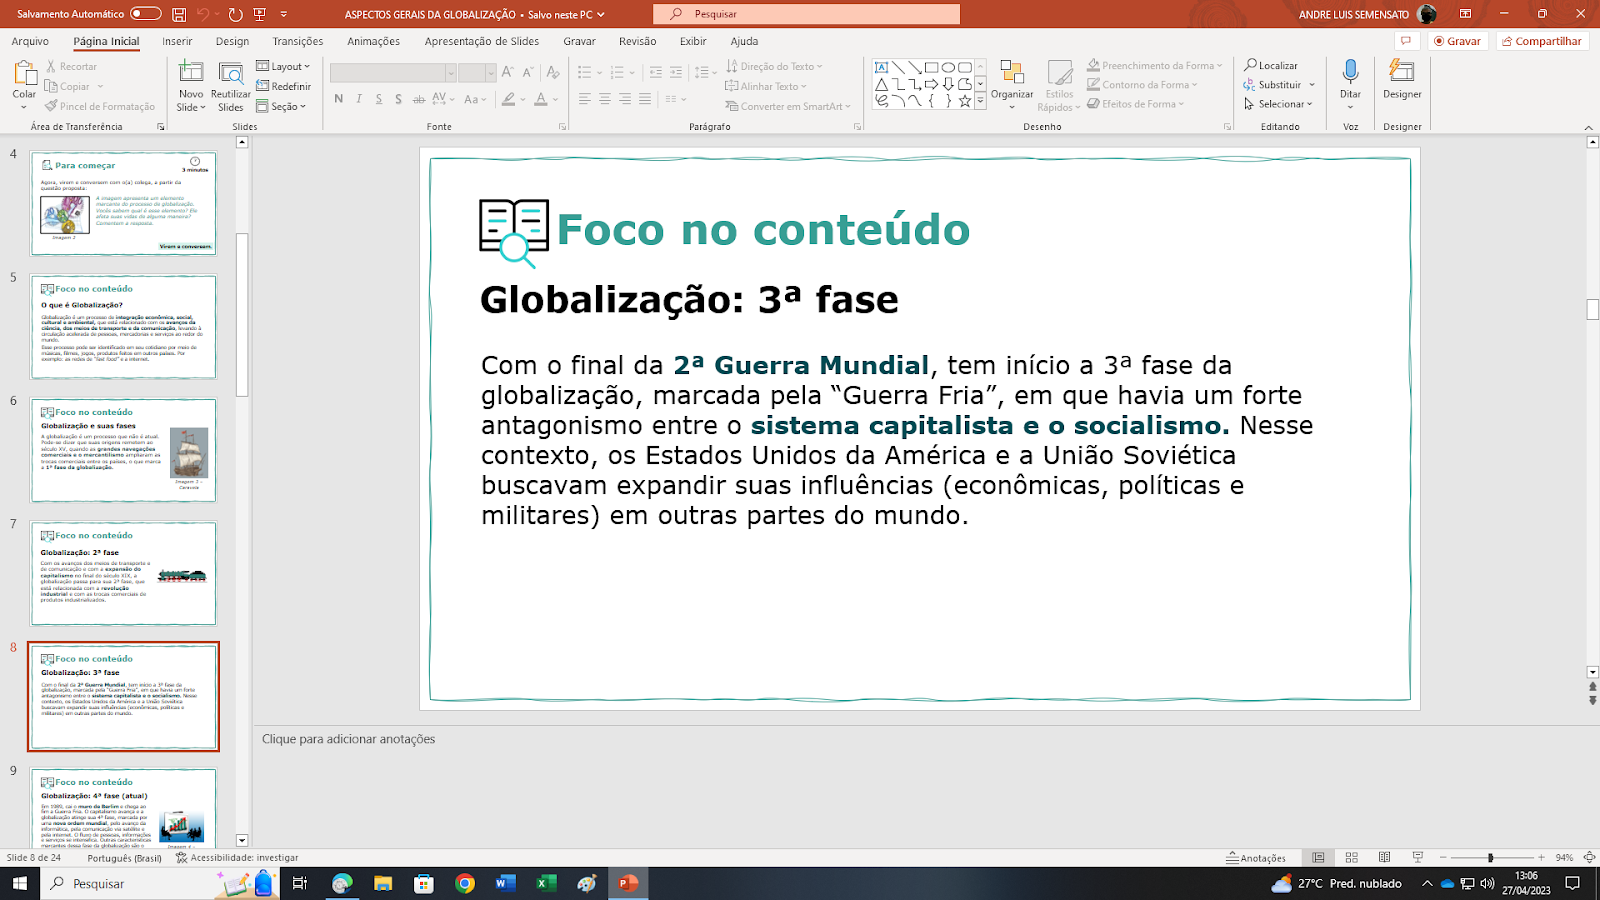The height and width of the screenshot is (900, 1600).
Task: Toggle Anotações notes pane in status bar
Action: click(1257, 858)
